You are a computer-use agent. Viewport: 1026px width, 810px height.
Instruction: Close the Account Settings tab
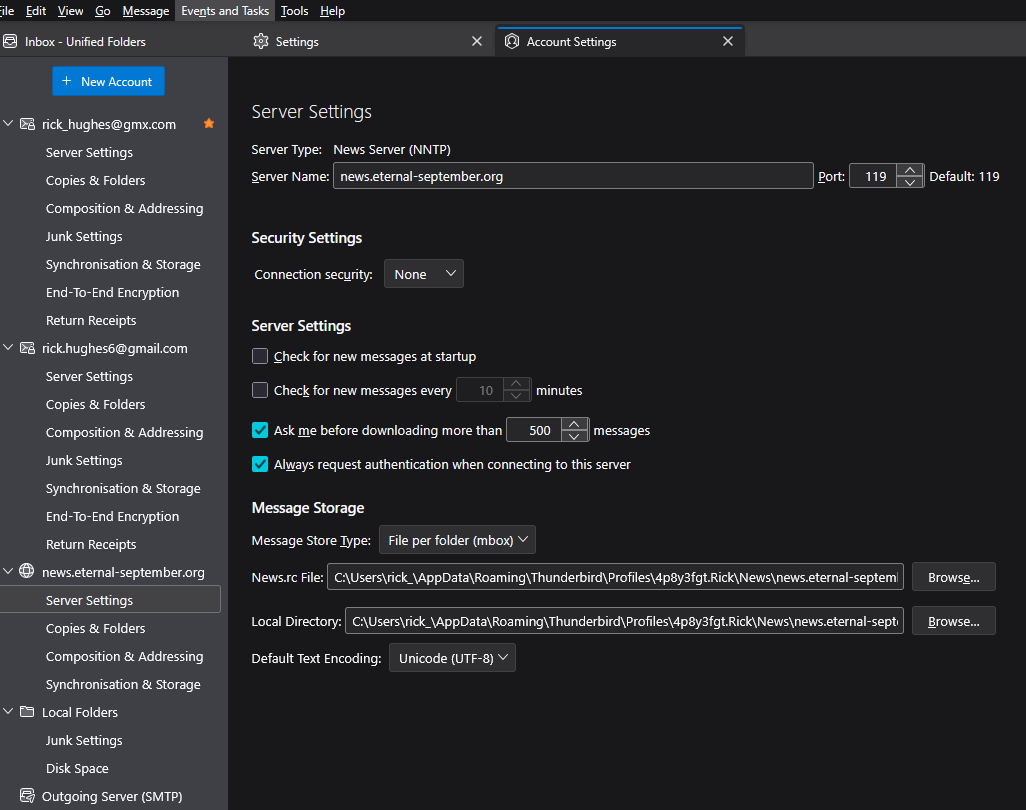(728, 42)
